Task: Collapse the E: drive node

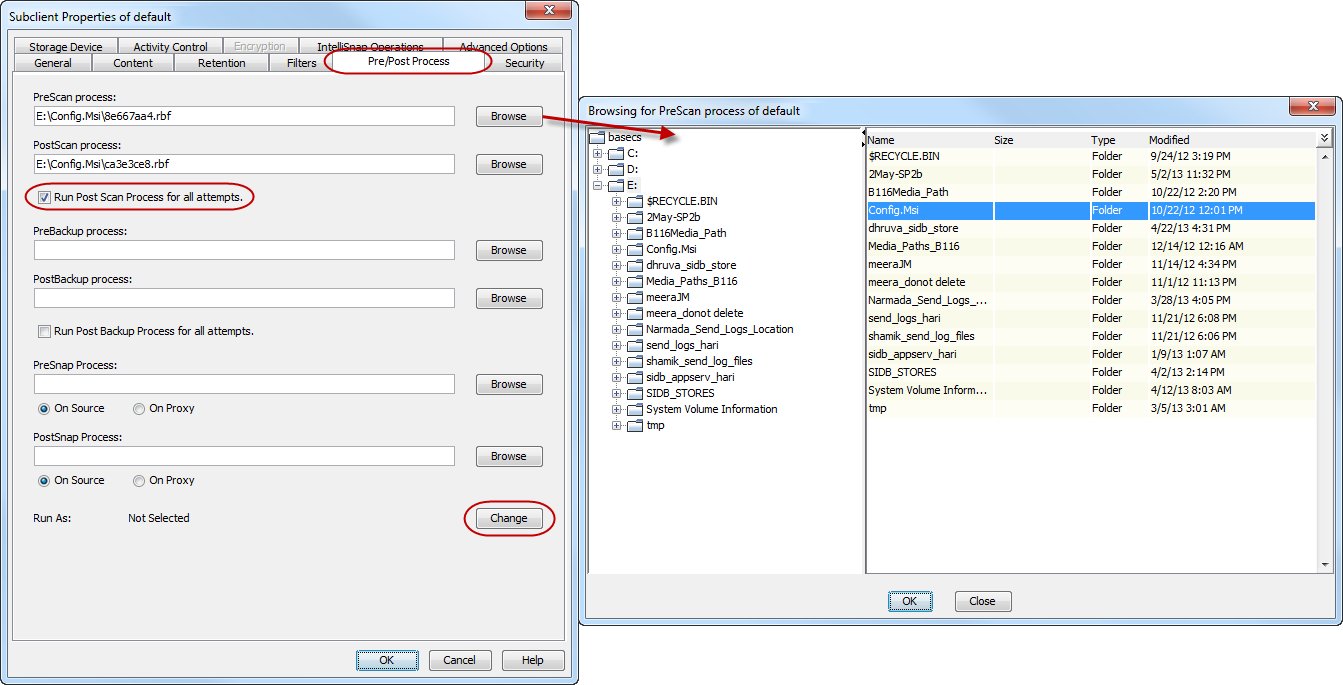Action: [597, 185]
